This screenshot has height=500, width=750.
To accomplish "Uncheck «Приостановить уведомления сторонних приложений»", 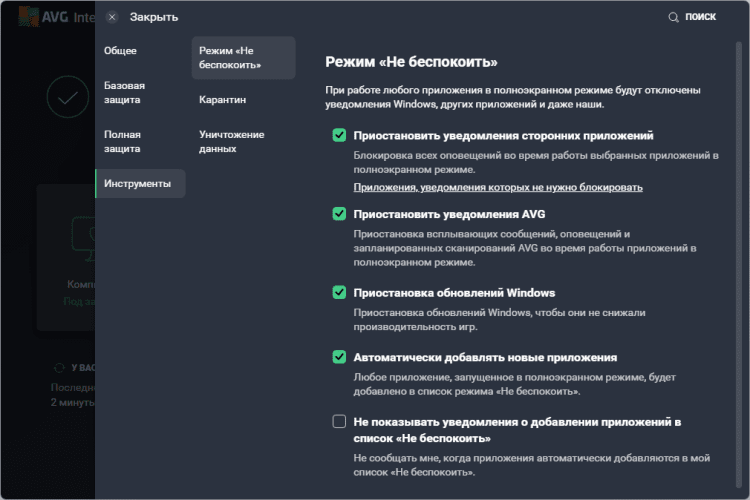I will click(x=339, y=136).
